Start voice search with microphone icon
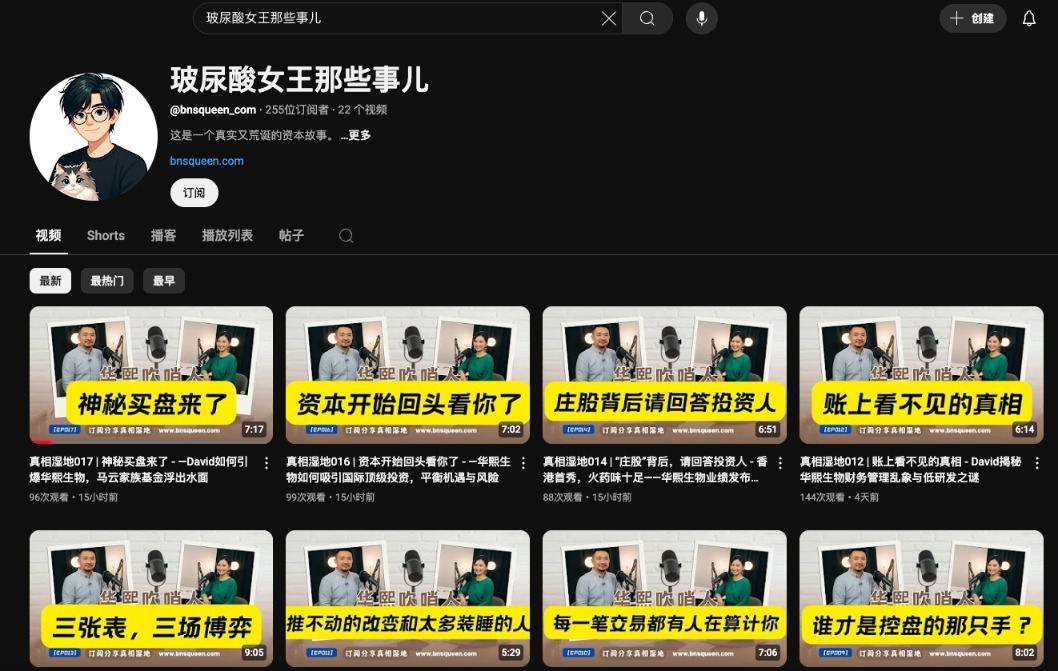This screenshot has width=1058, height=671. click(702, 18)
